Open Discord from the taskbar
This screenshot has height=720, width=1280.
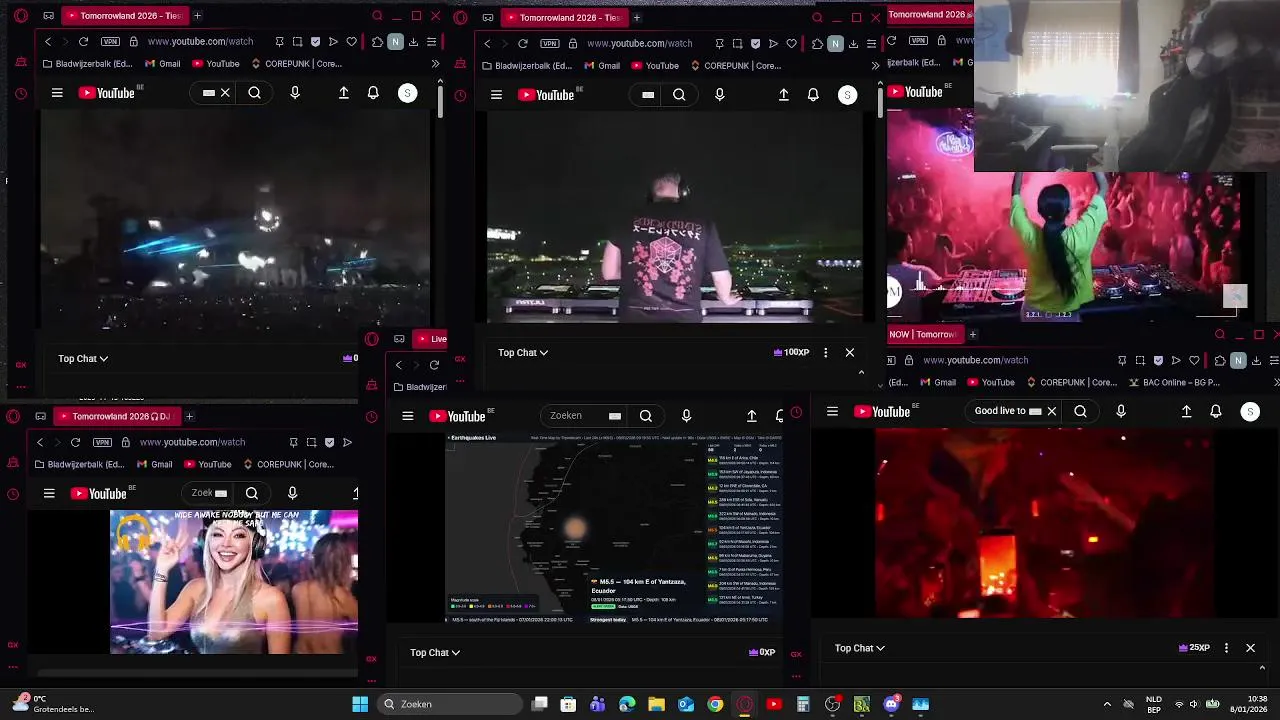pyautogui.click(x=891, y=704)
